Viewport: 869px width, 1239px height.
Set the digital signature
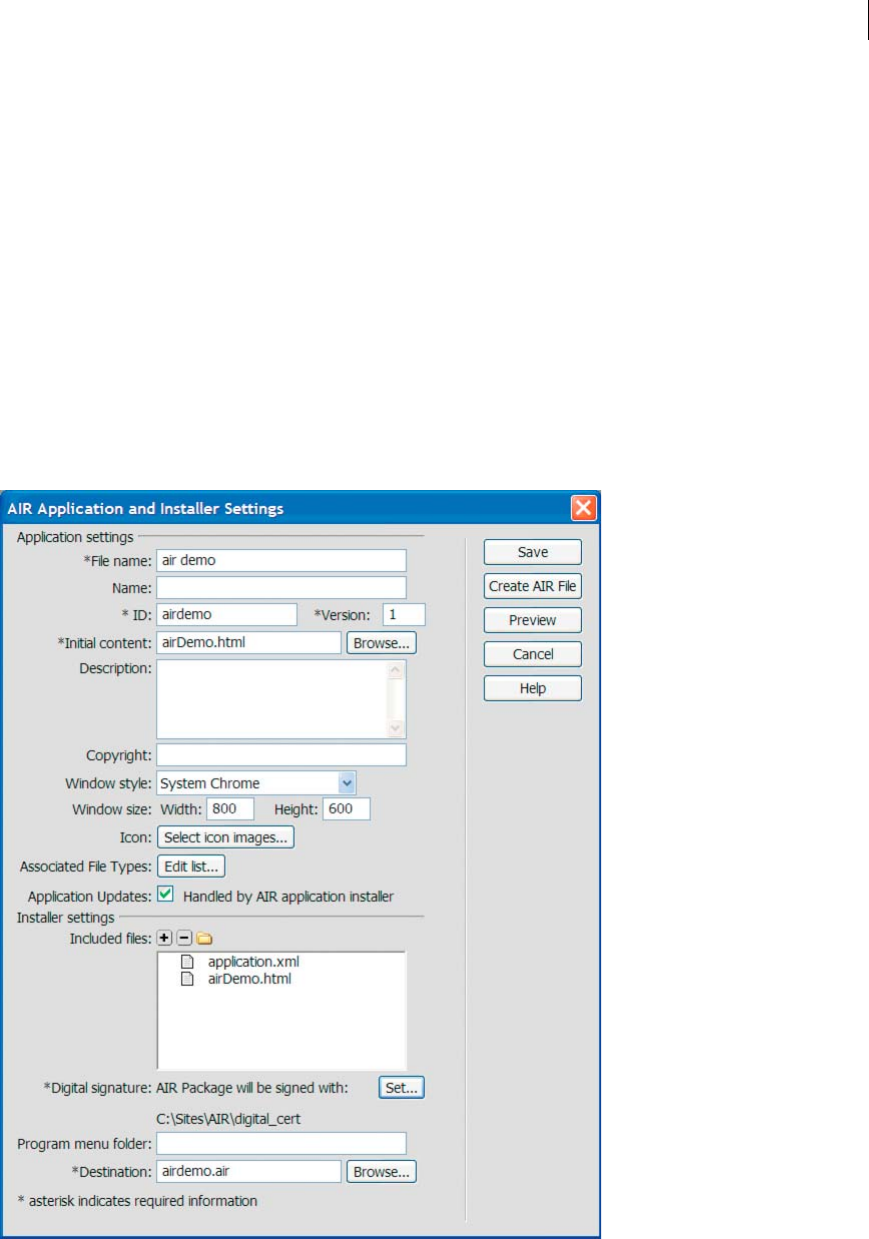402,1087
